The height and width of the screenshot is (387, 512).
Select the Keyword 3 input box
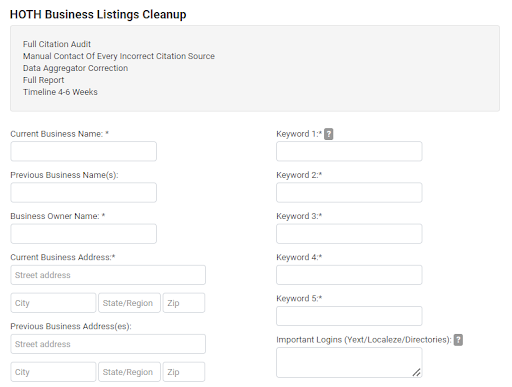349,234
